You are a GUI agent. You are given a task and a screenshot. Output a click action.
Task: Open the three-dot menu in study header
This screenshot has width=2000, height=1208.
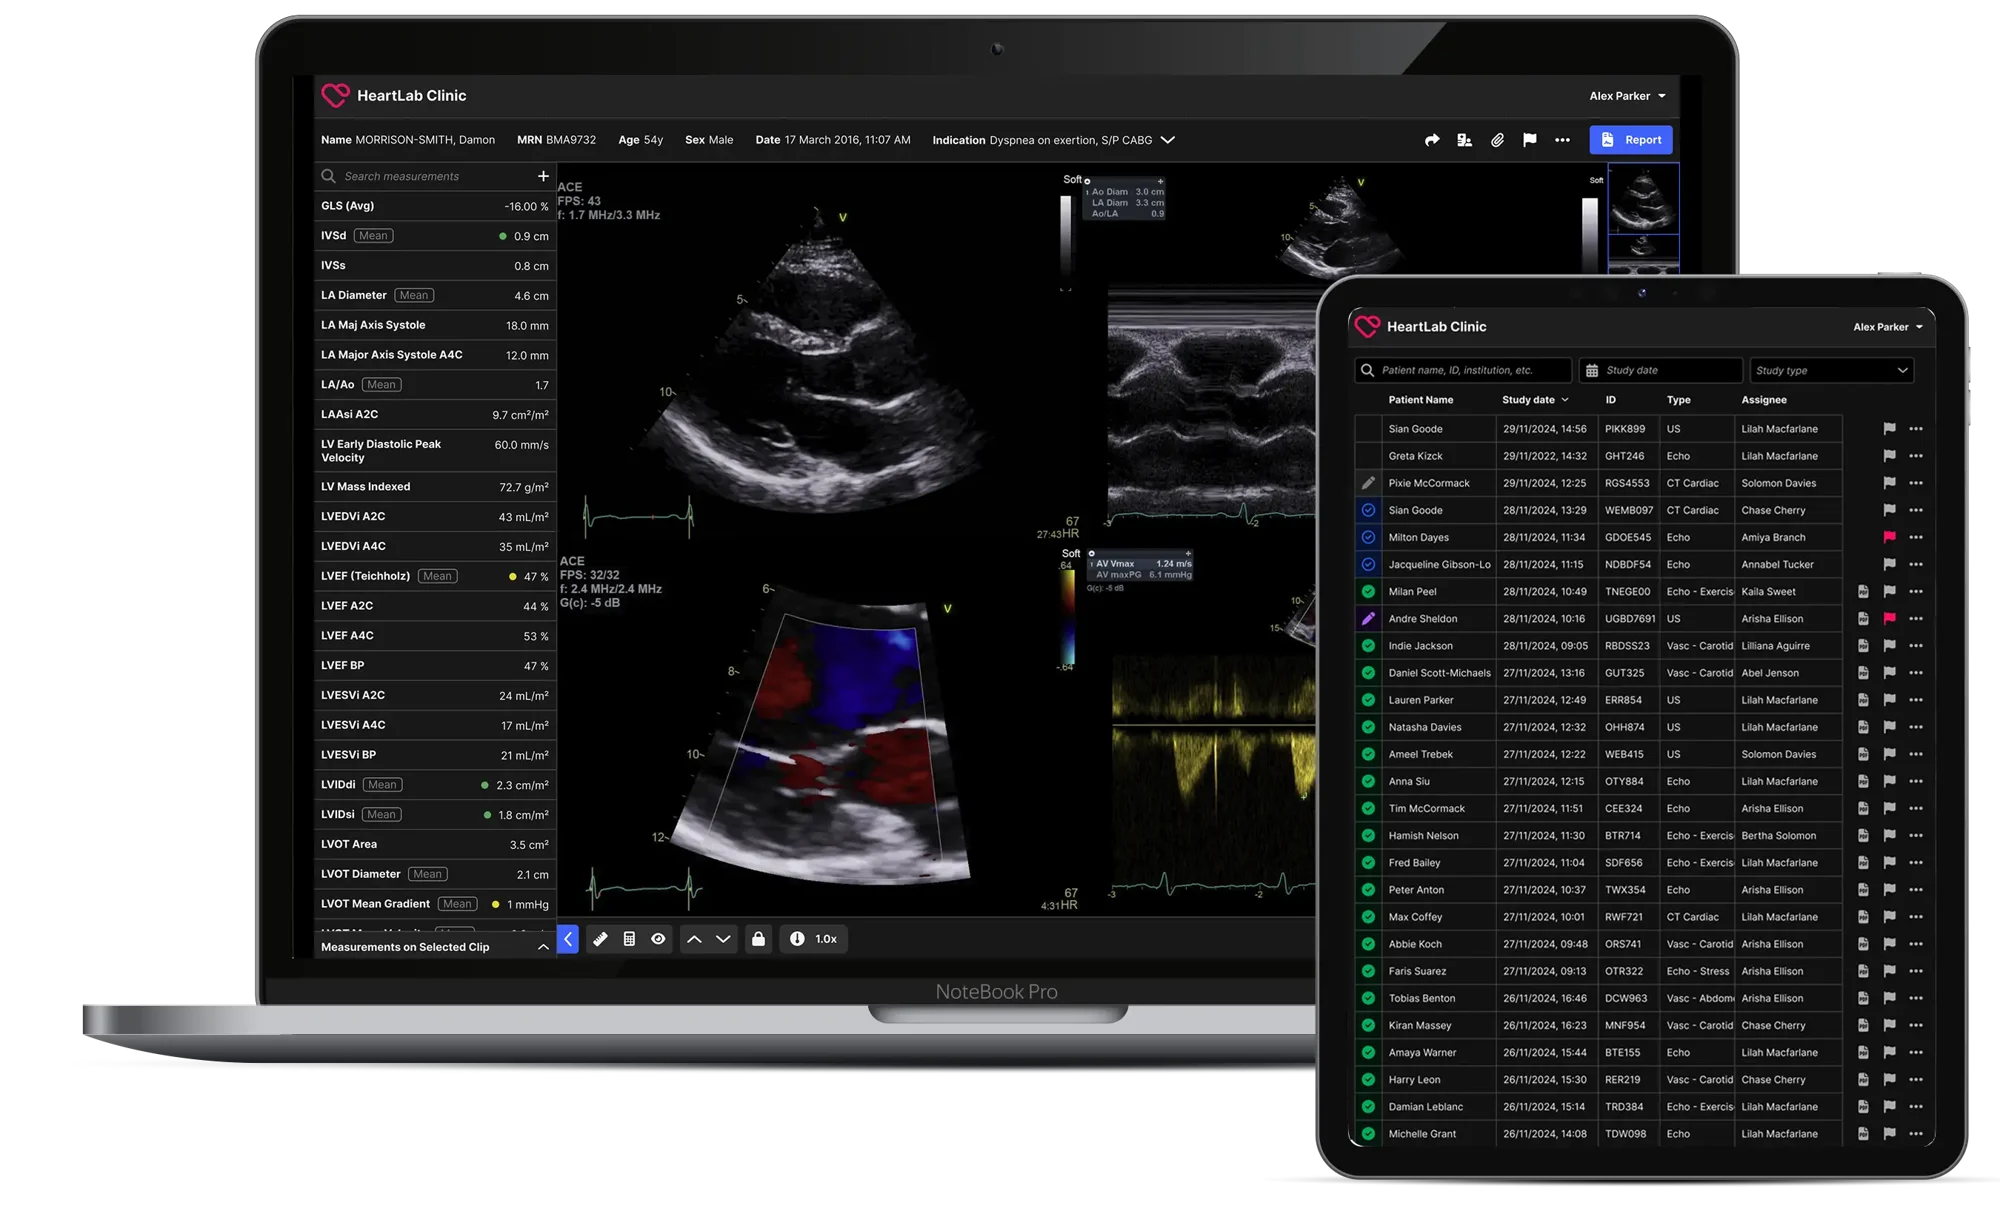(1562, 140)
